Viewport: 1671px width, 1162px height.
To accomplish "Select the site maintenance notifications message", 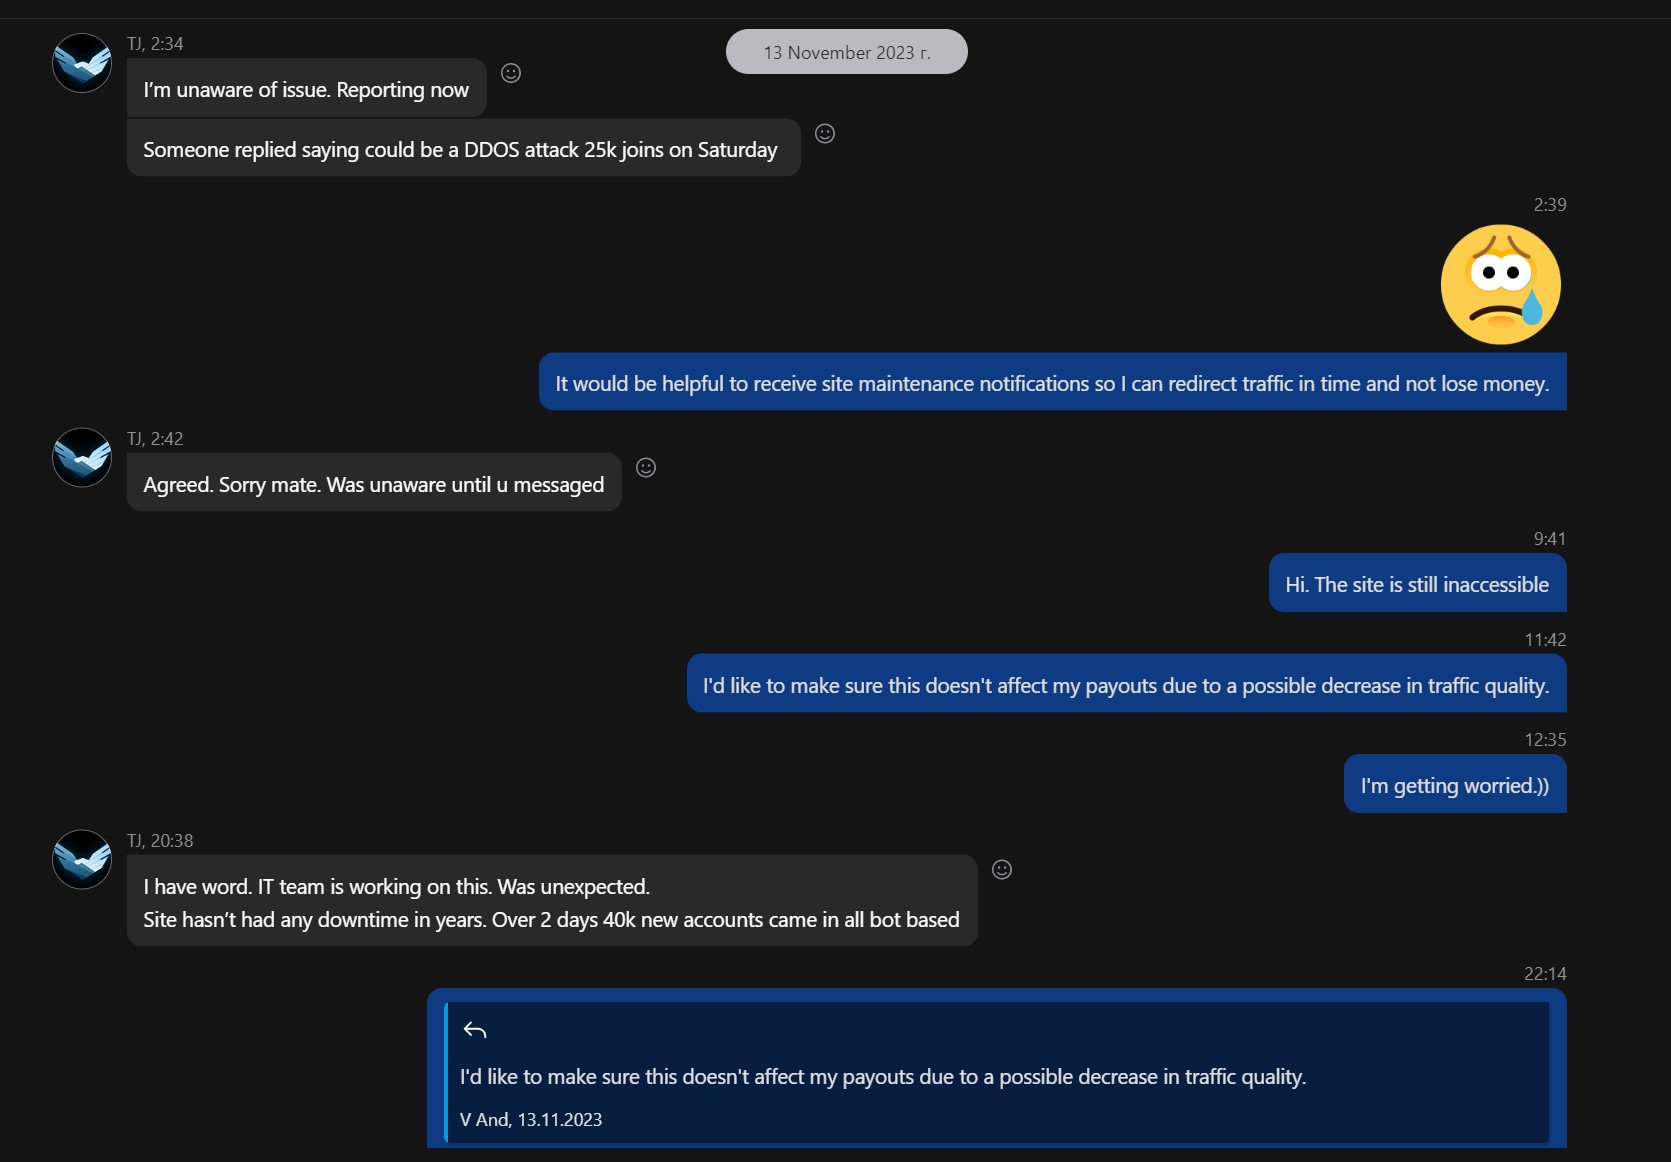I will coord(1053,383).
